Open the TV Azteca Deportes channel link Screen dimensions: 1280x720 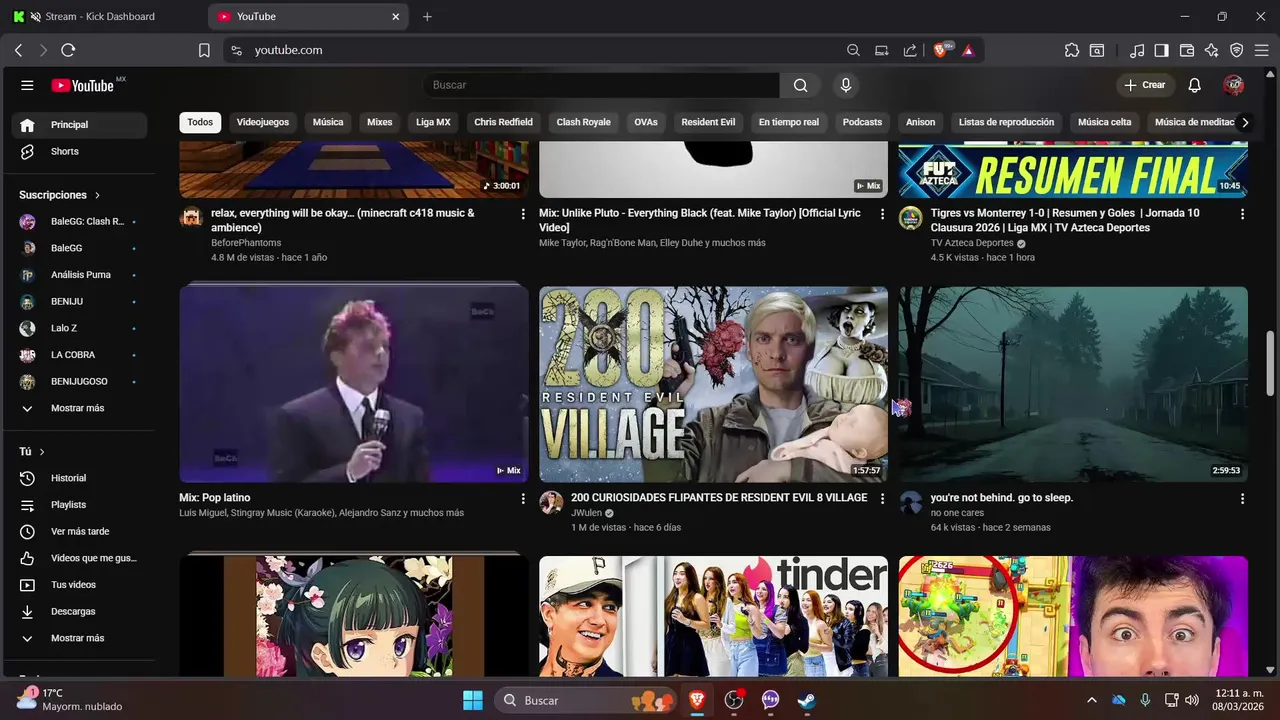coord(972,243)
